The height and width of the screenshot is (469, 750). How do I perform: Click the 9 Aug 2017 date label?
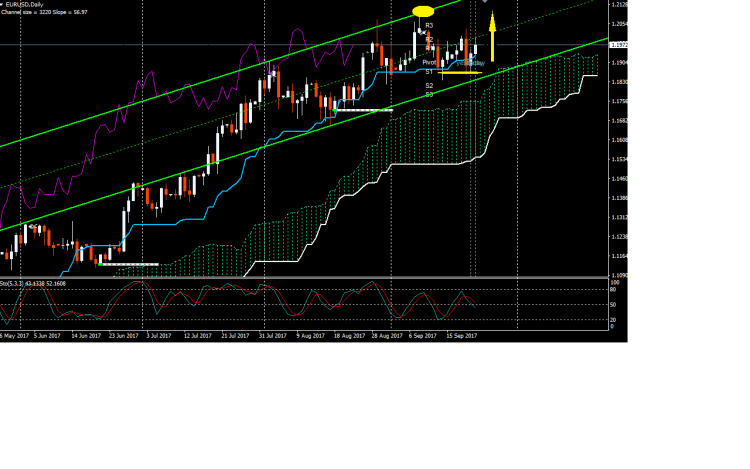pyautogui.click(x=310, y=336)
